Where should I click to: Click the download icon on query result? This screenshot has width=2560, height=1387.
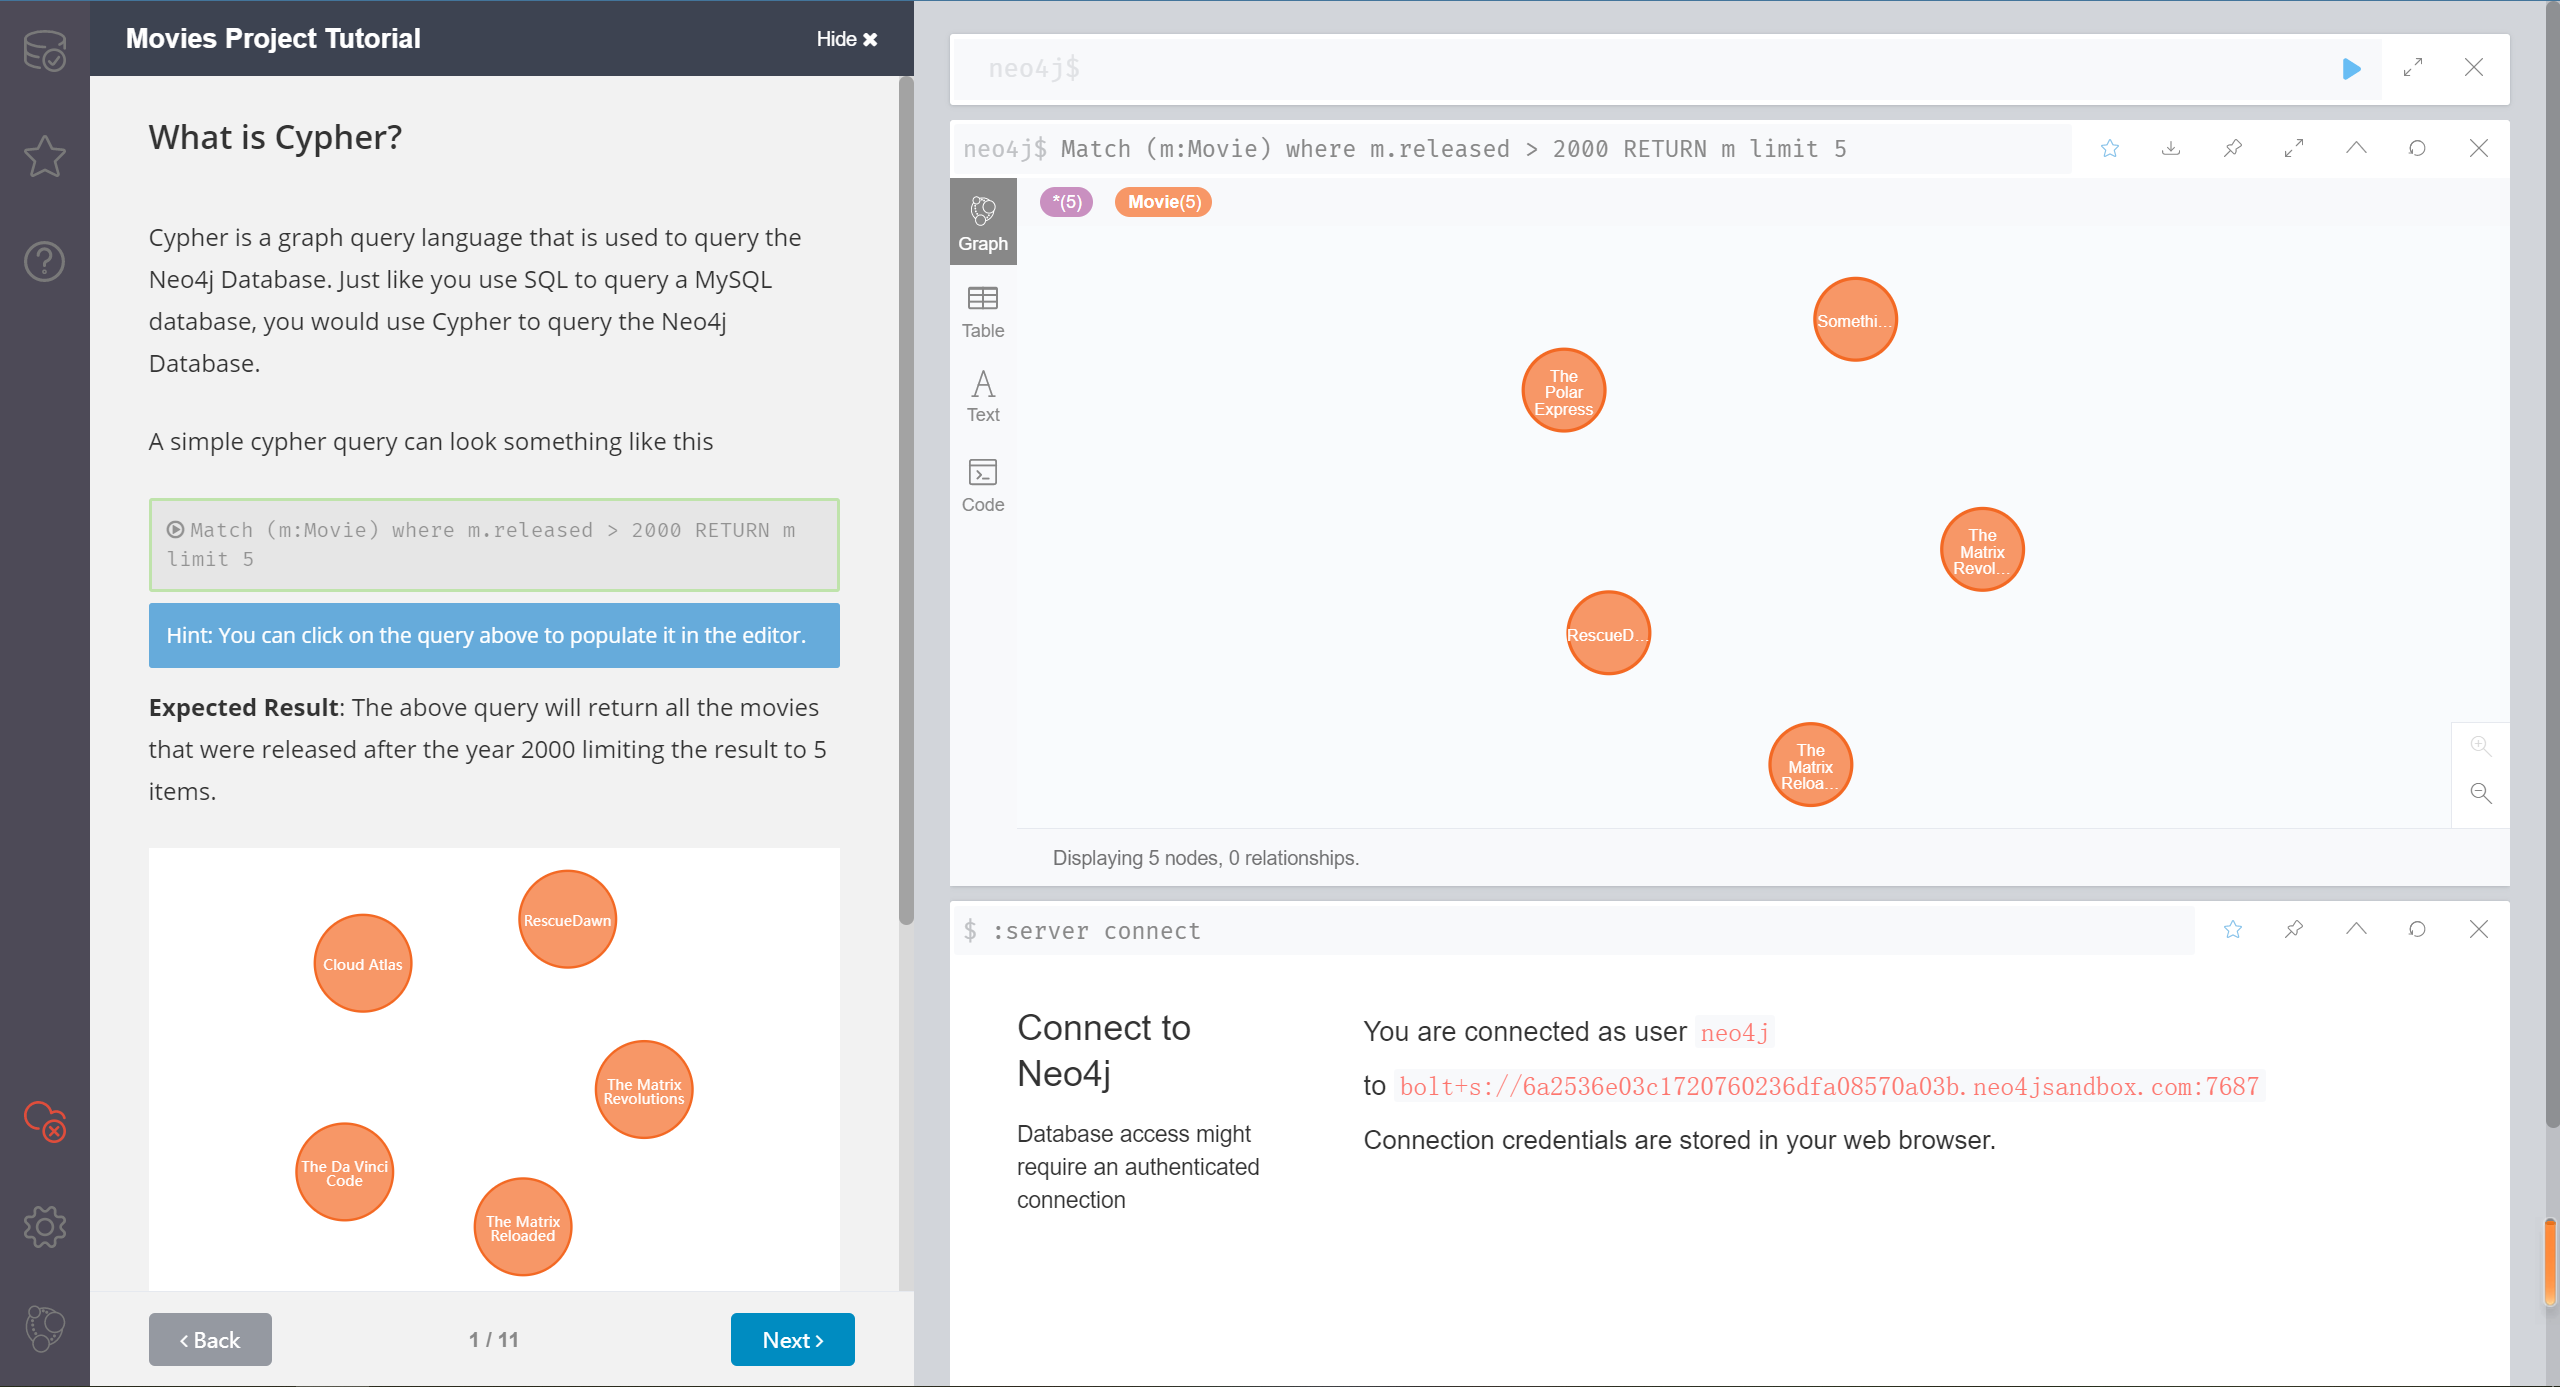(x=2169, y=150)
